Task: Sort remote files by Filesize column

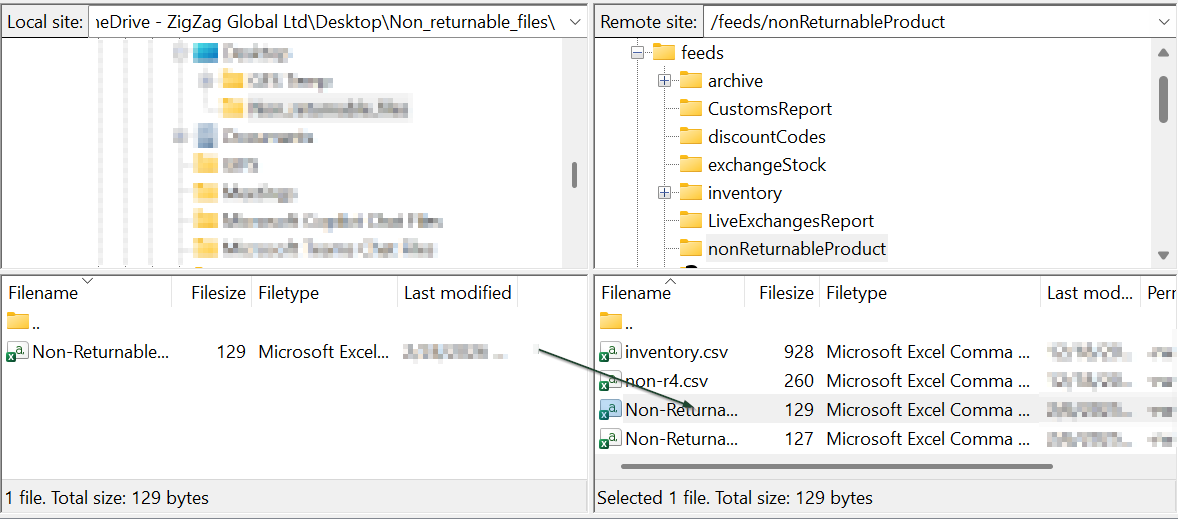Action: pyautogui.click(x=785, y=293)
